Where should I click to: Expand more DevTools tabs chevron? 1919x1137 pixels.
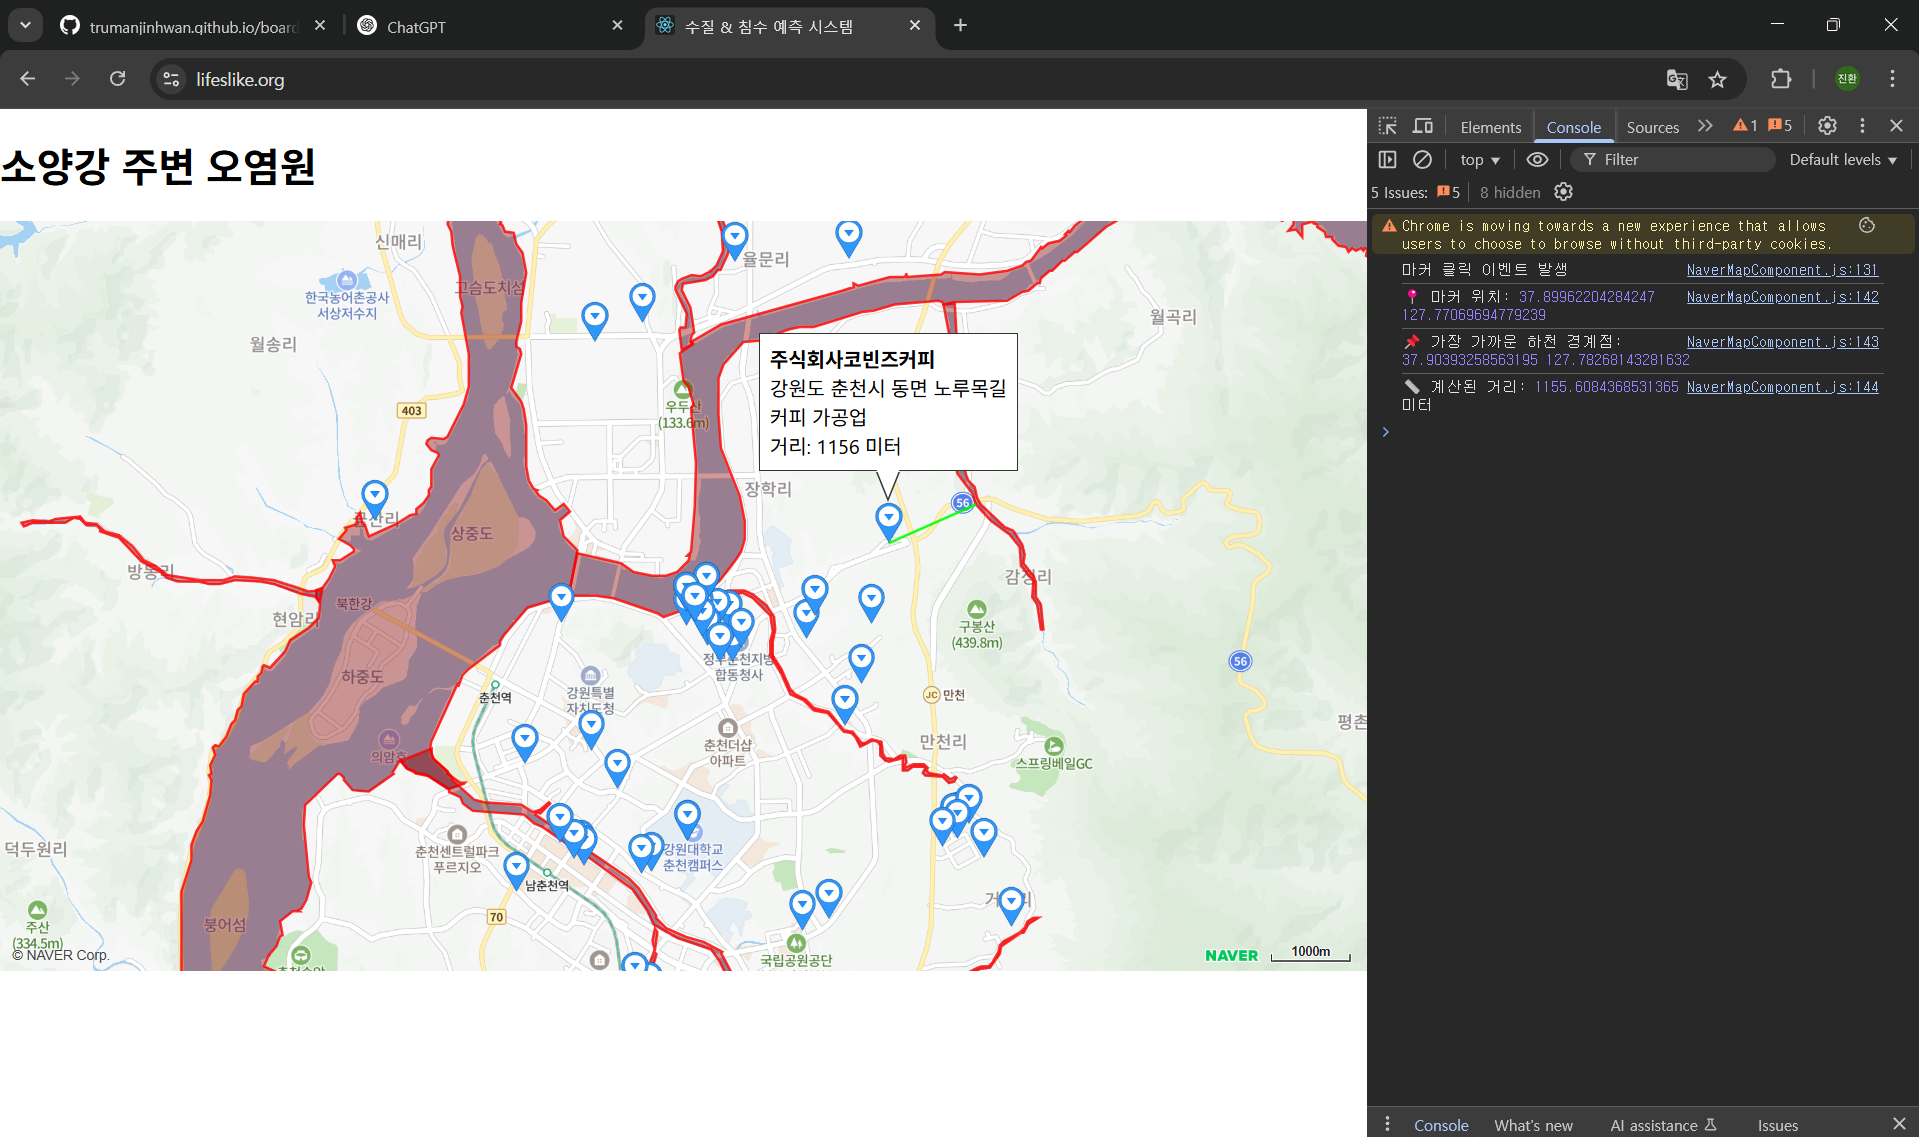click(x=1705, y=126)
